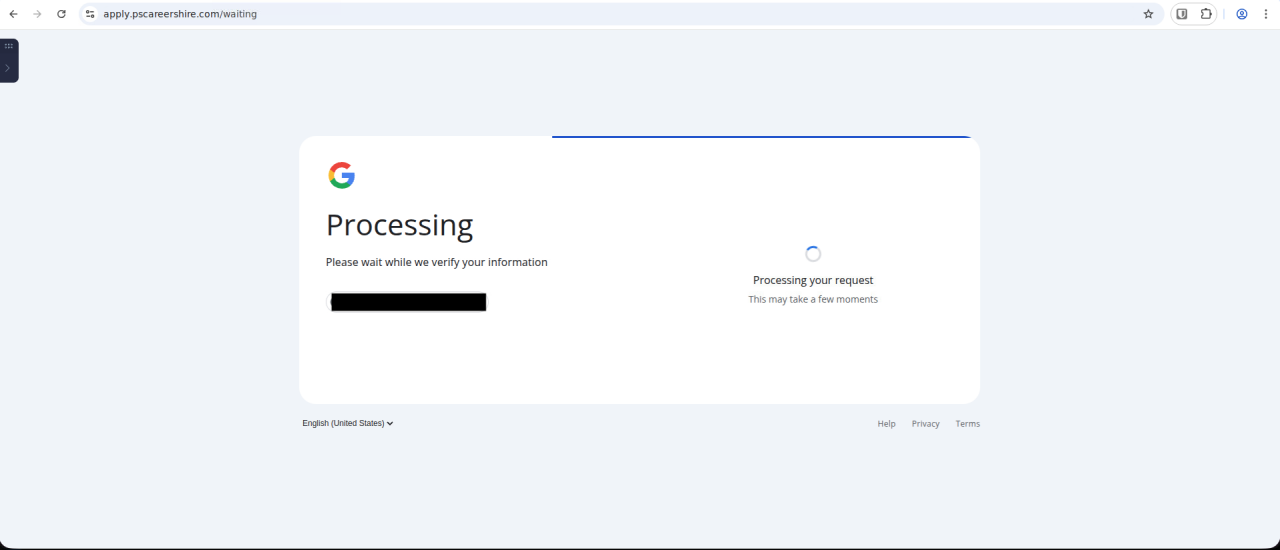1280x550 pixels.
Task: Open the Chrome profile avatar
Action: pos(1242,14)
